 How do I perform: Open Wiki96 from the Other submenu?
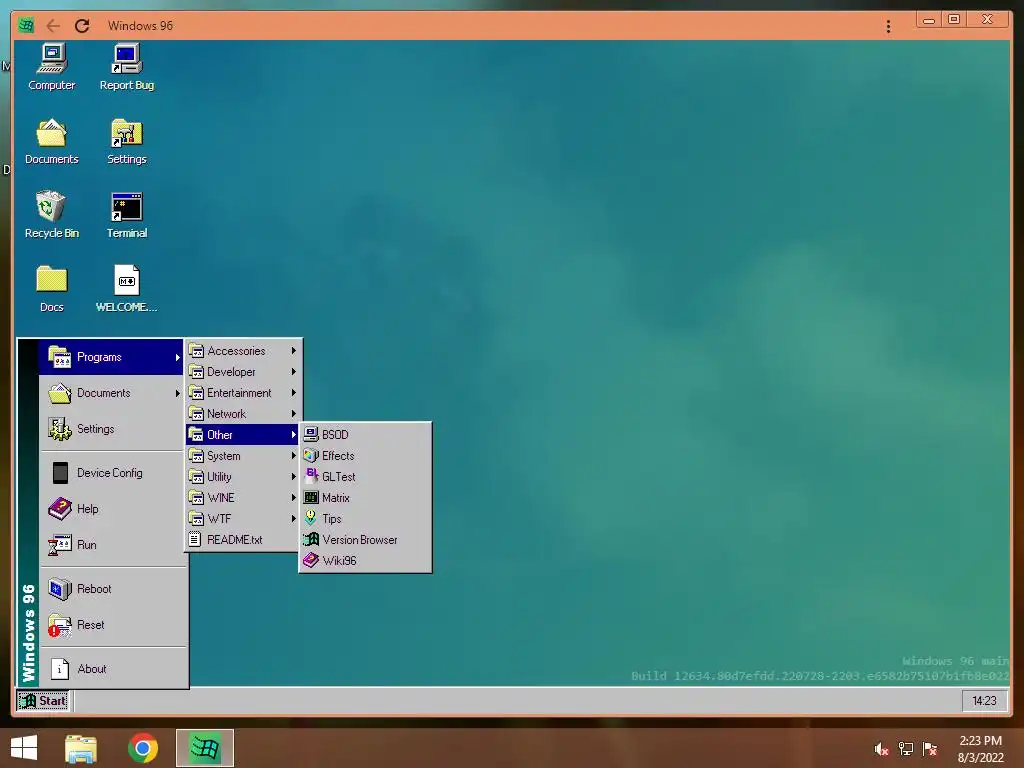click(x=365, y=560)
